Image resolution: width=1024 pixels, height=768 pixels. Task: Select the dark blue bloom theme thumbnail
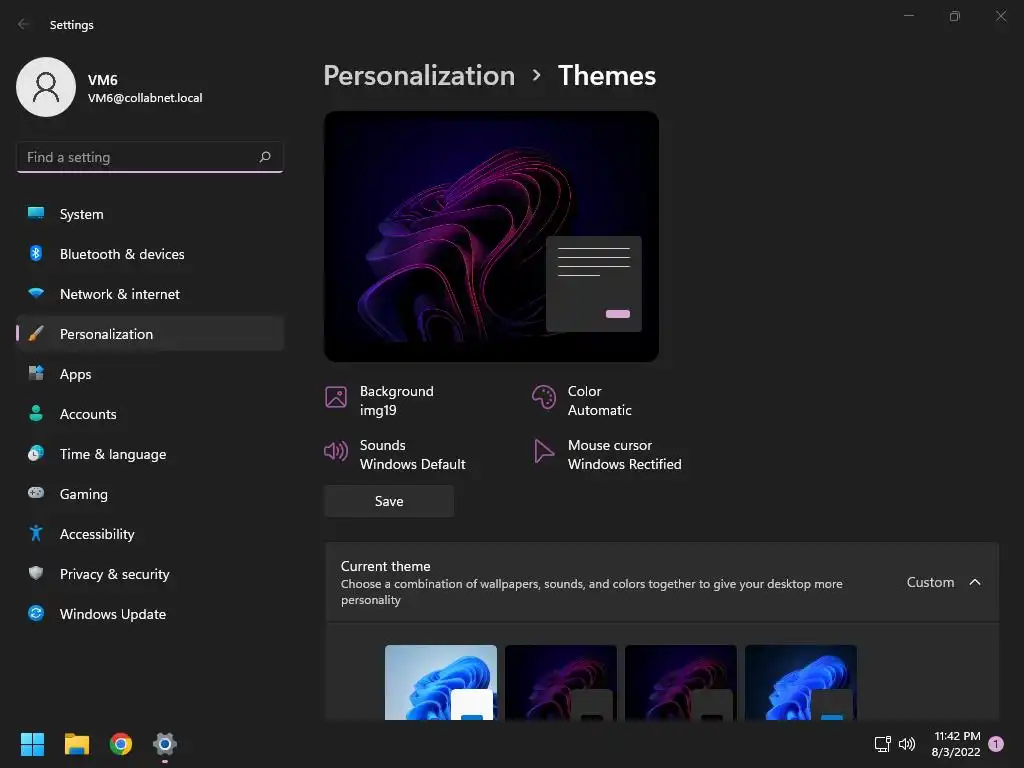[x=801, y=682]
